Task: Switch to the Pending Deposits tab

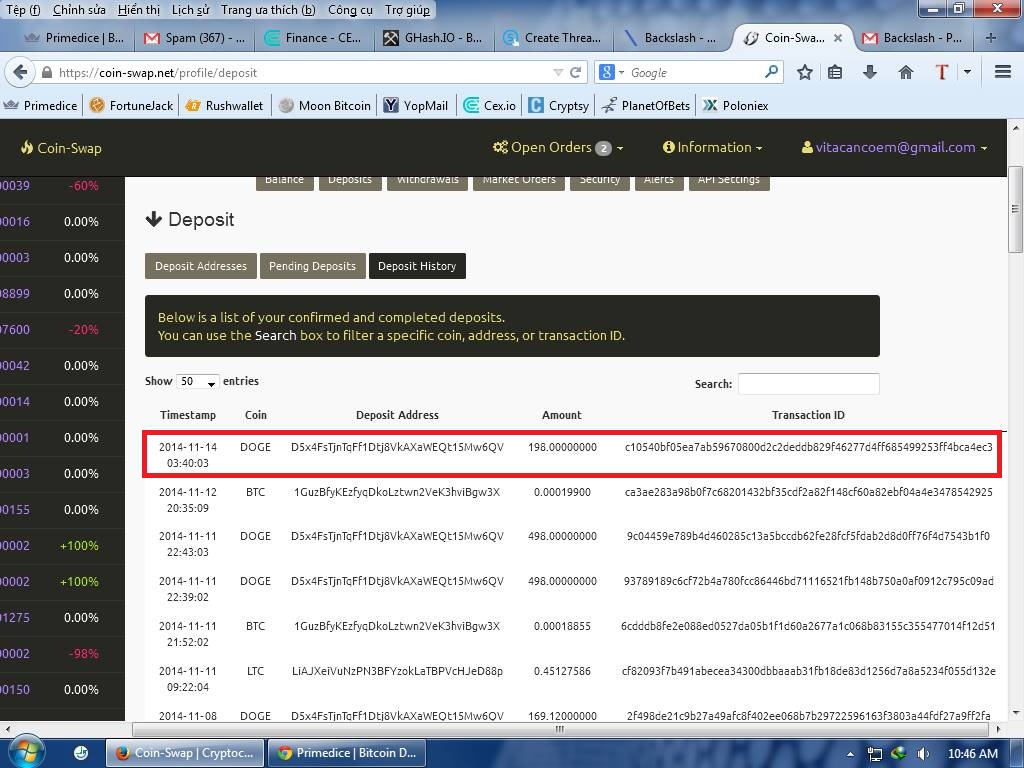Action: 312,266
